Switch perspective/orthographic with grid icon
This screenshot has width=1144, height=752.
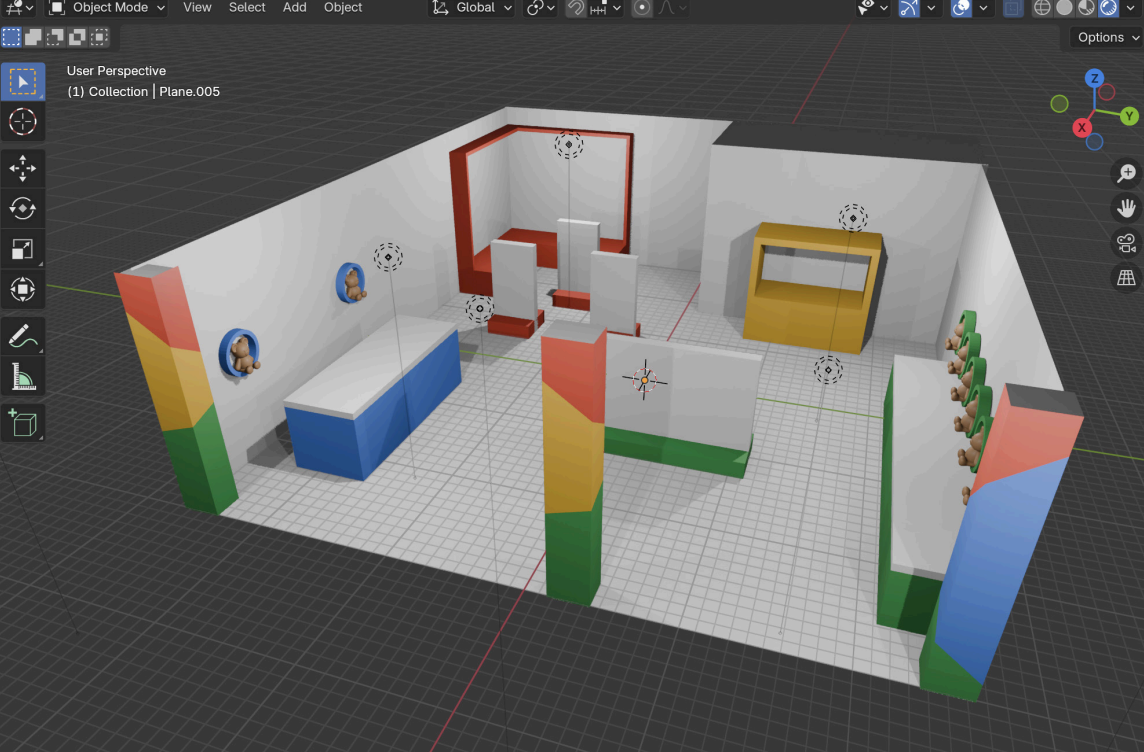(1126, 278)
